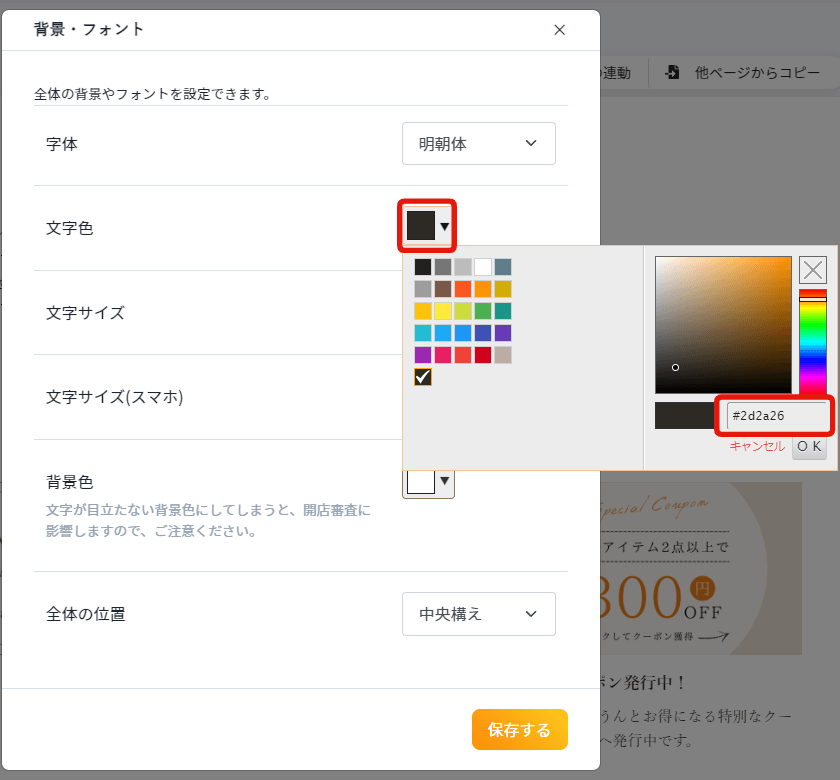Open the 背景色 color picker dropdown
The image size is (840, 780).
(x=428, y=481)
